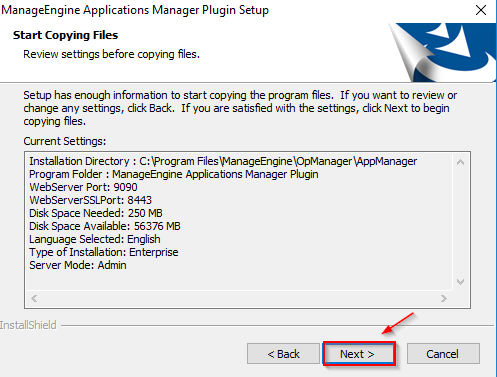
Task: Close the setup dialog window
Action: [x=481, y=10]
